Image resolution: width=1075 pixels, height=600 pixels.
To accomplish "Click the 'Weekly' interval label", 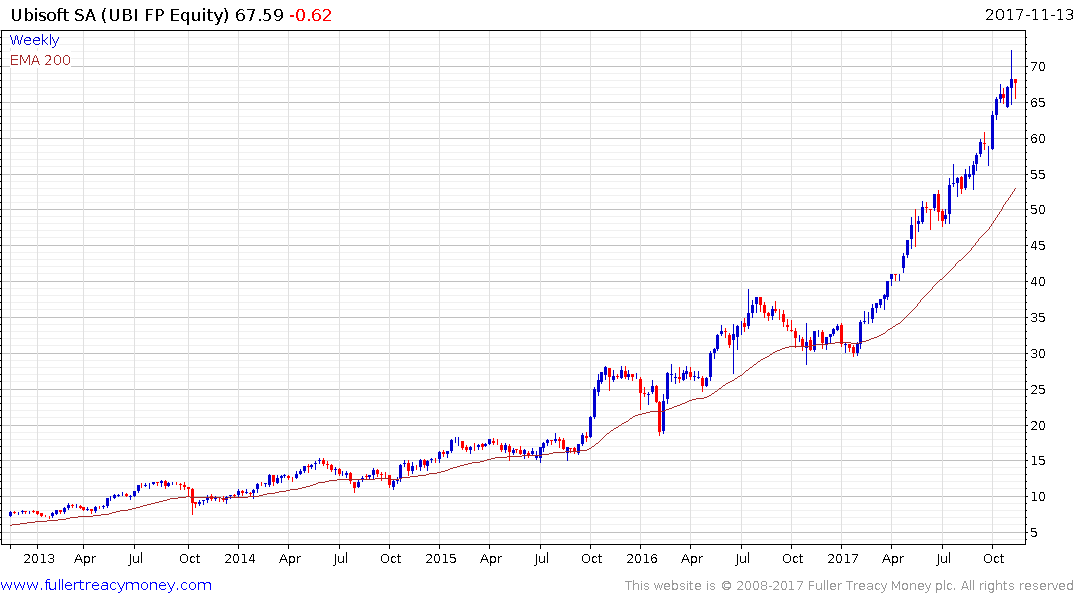I will (x=34, y=40).
